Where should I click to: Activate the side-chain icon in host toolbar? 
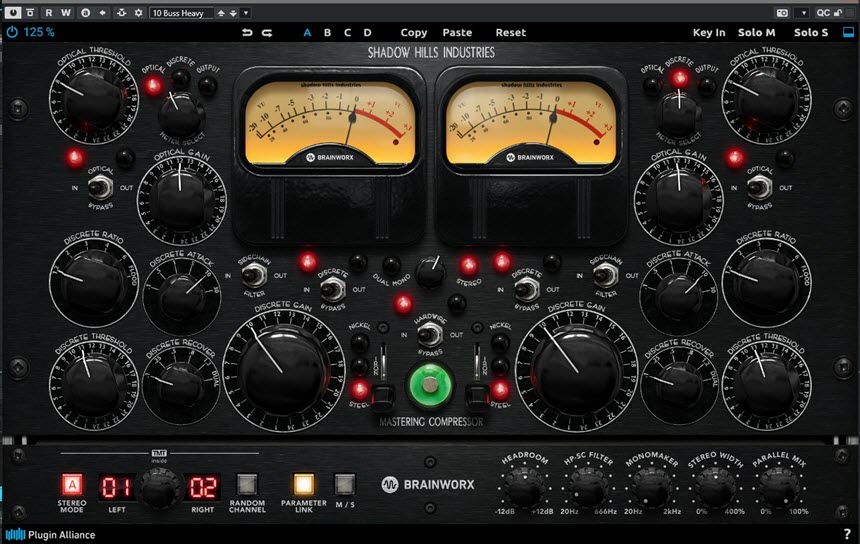121,12
